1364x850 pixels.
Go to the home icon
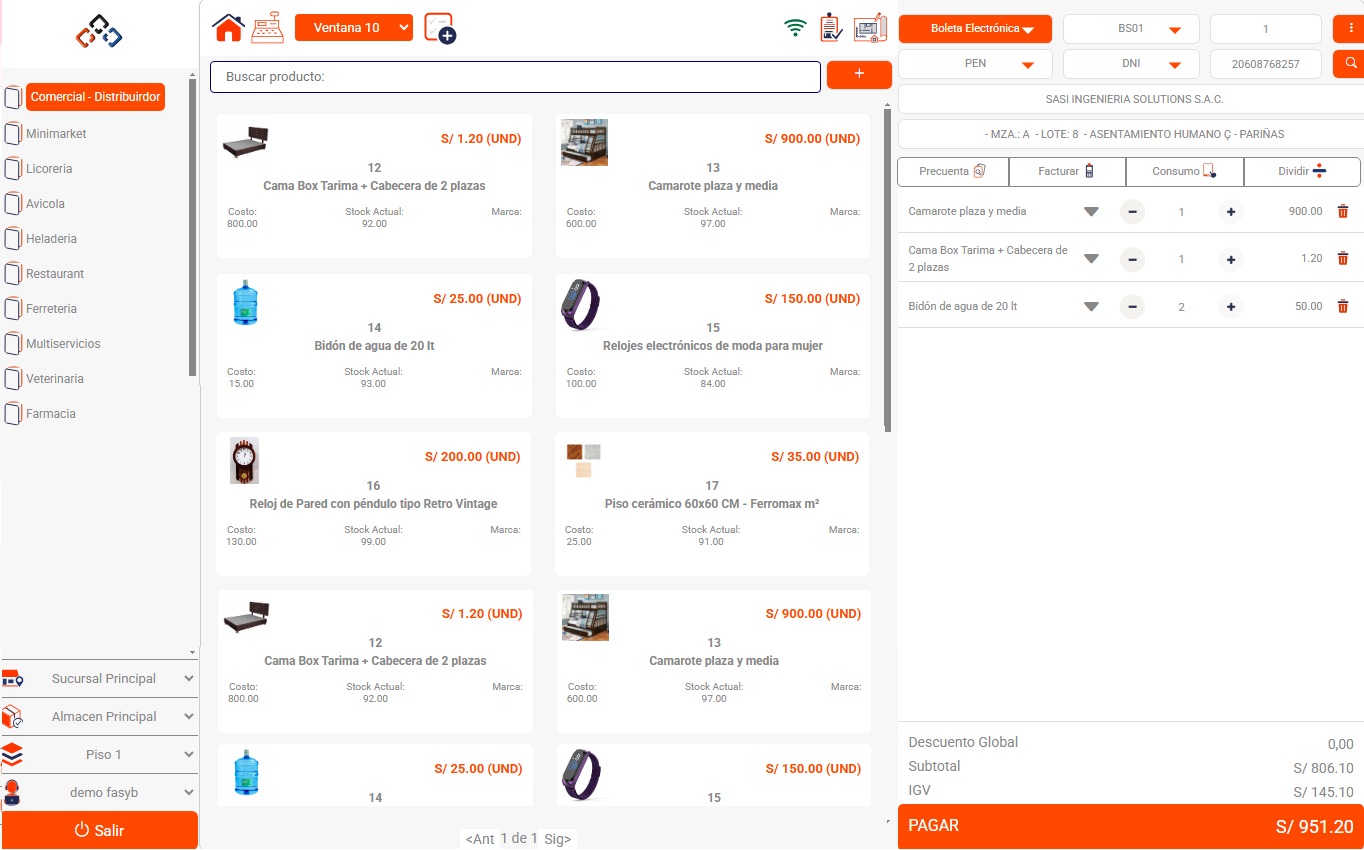[x=228, y=27]
